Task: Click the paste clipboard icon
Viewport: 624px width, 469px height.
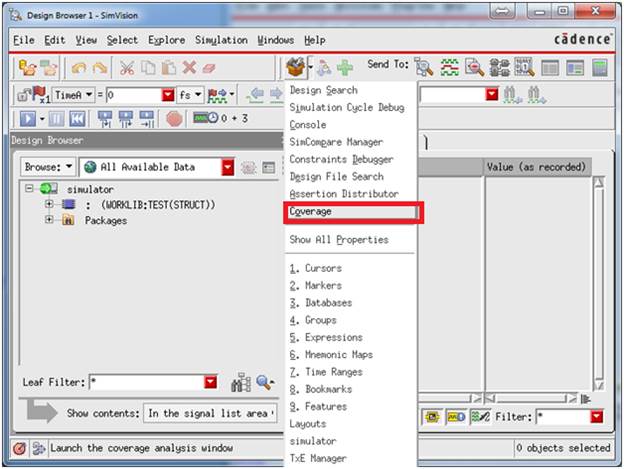Action: pos(169,68)
